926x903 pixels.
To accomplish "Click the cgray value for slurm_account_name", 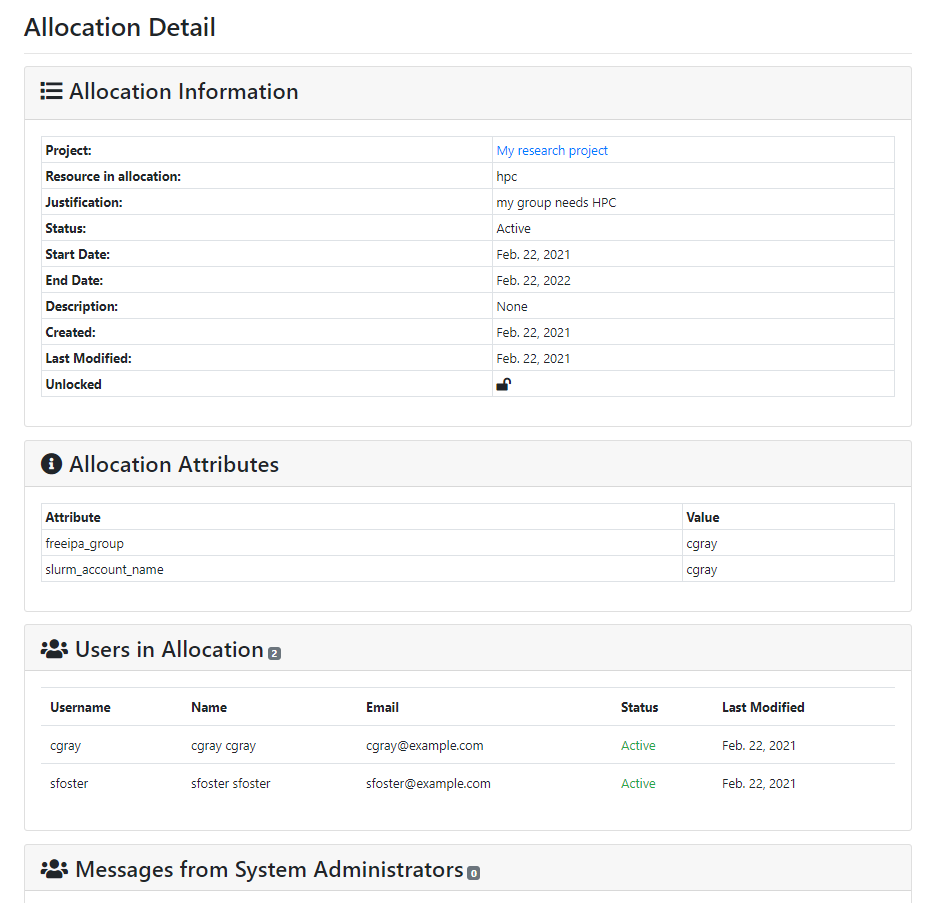I will (x=702, y=569).
